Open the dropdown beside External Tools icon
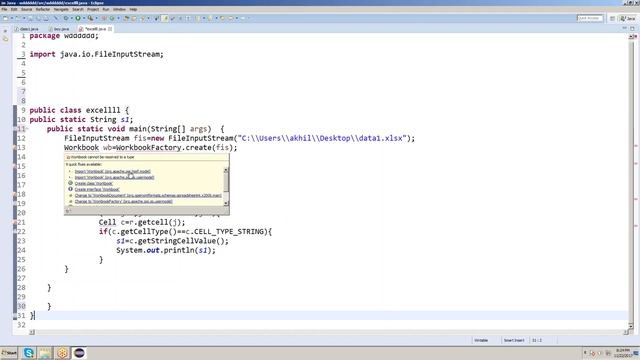The width and height of the screenshot is (640, 360). point(96,18)
